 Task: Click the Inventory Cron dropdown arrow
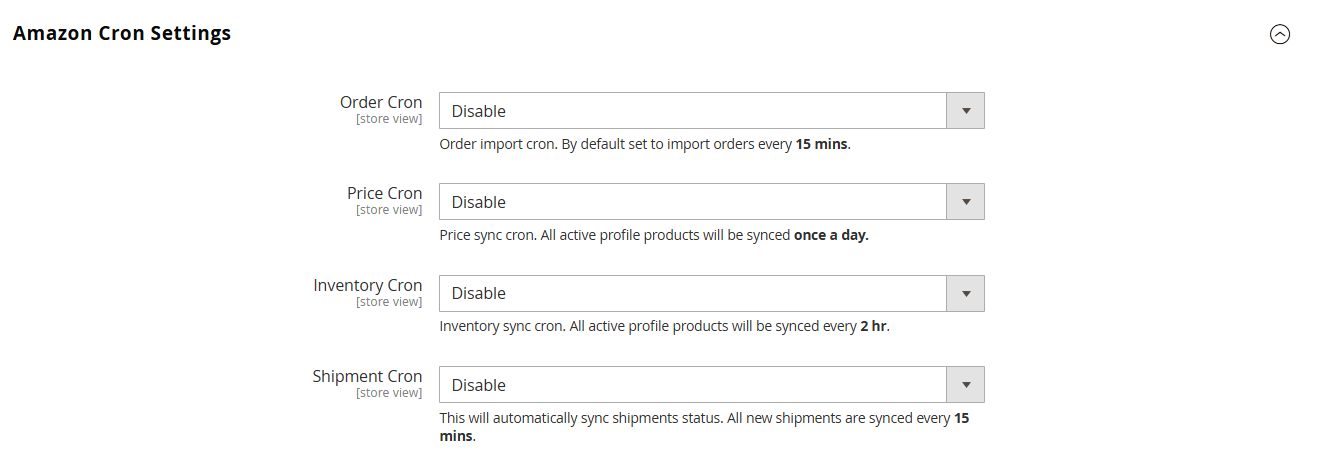point(965,293)
